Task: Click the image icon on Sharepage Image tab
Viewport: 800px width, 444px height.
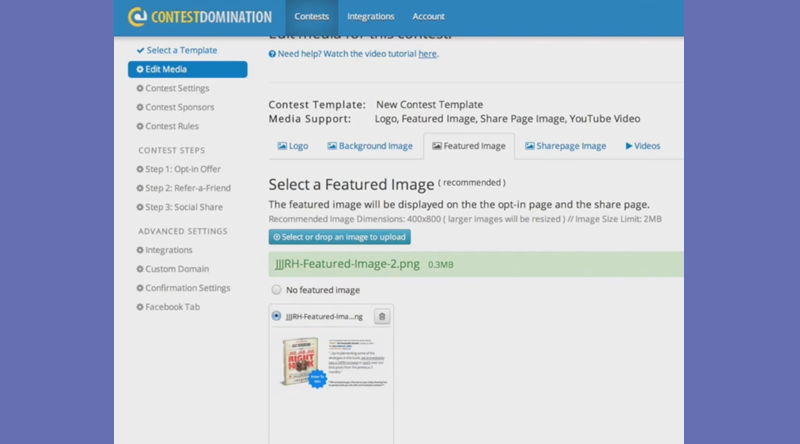Action: point(530,146)
